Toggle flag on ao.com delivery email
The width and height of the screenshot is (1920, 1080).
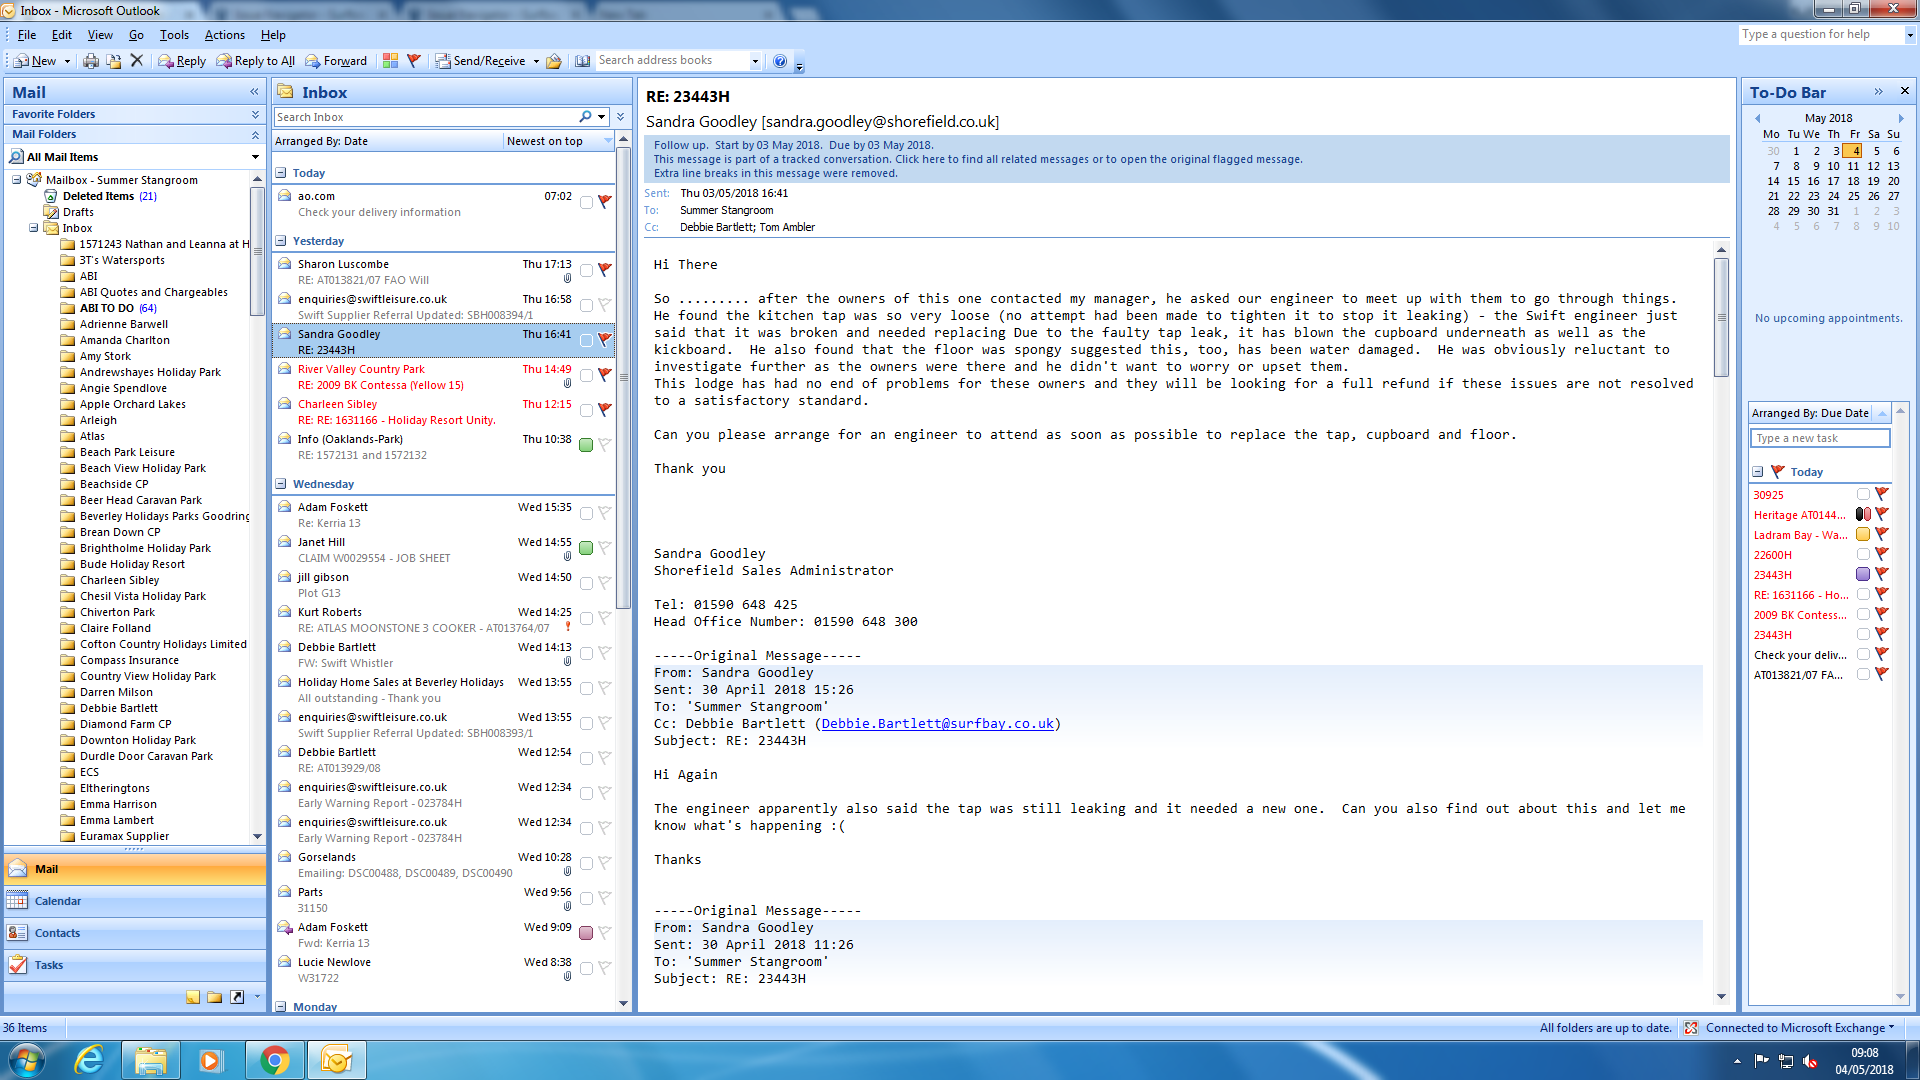coord(604,202)
